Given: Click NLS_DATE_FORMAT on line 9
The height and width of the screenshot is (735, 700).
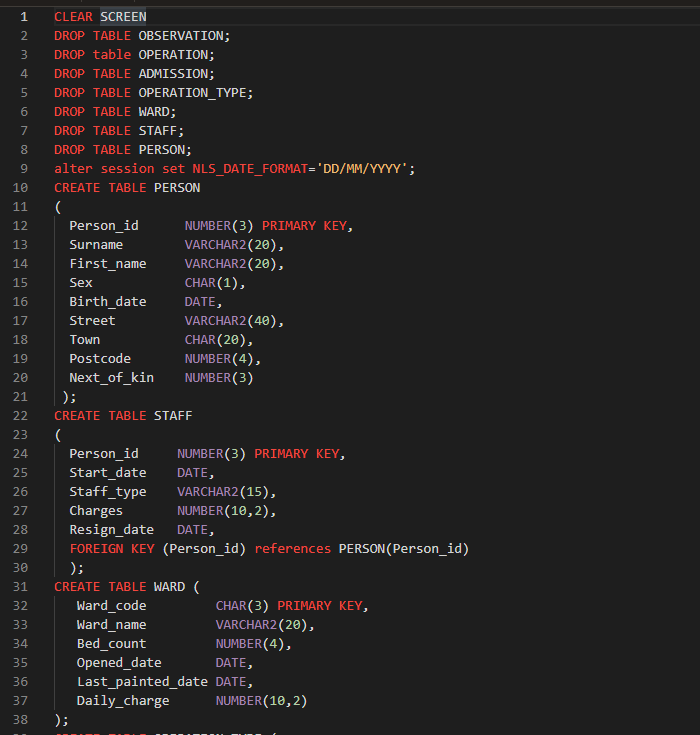Looking at the screenshot, I should coord(250,169).
